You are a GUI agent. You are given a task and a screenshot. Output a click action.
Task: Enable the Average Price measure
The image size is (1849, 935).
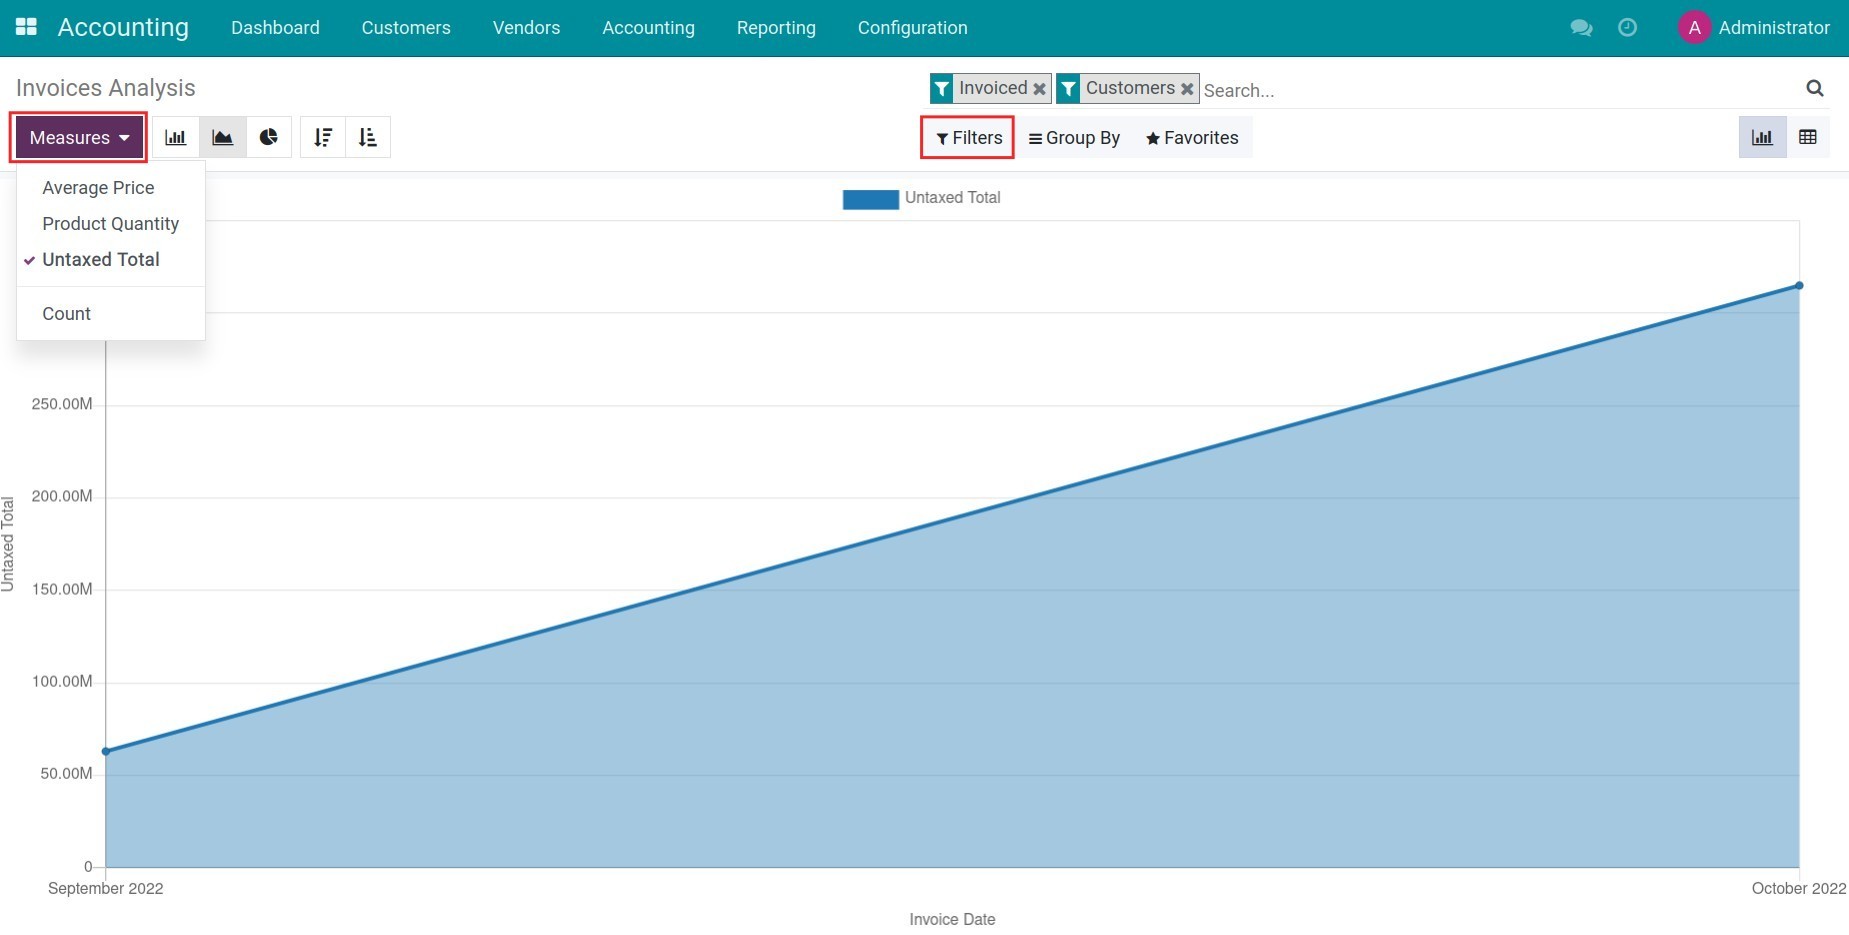pos(97,187)
